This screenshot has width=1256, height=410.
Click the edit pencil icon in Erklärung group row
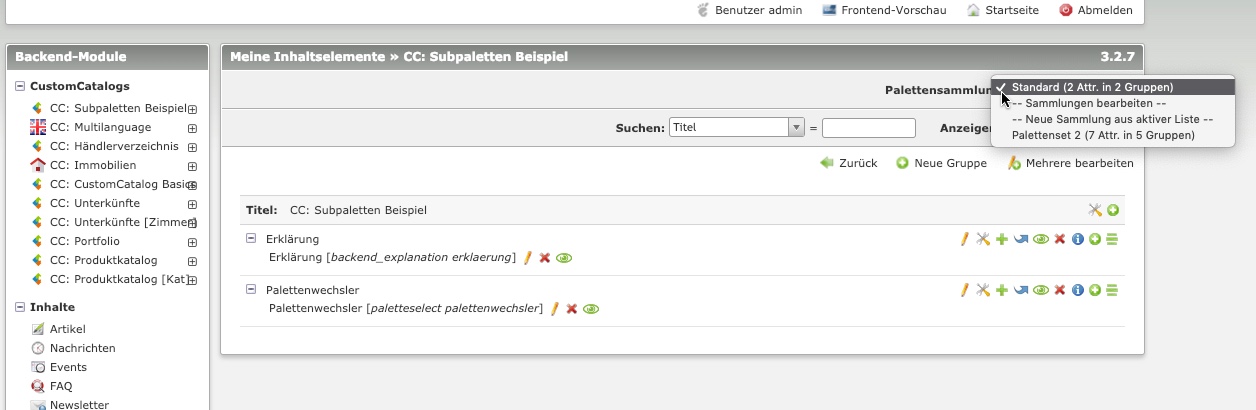point(965,239)
